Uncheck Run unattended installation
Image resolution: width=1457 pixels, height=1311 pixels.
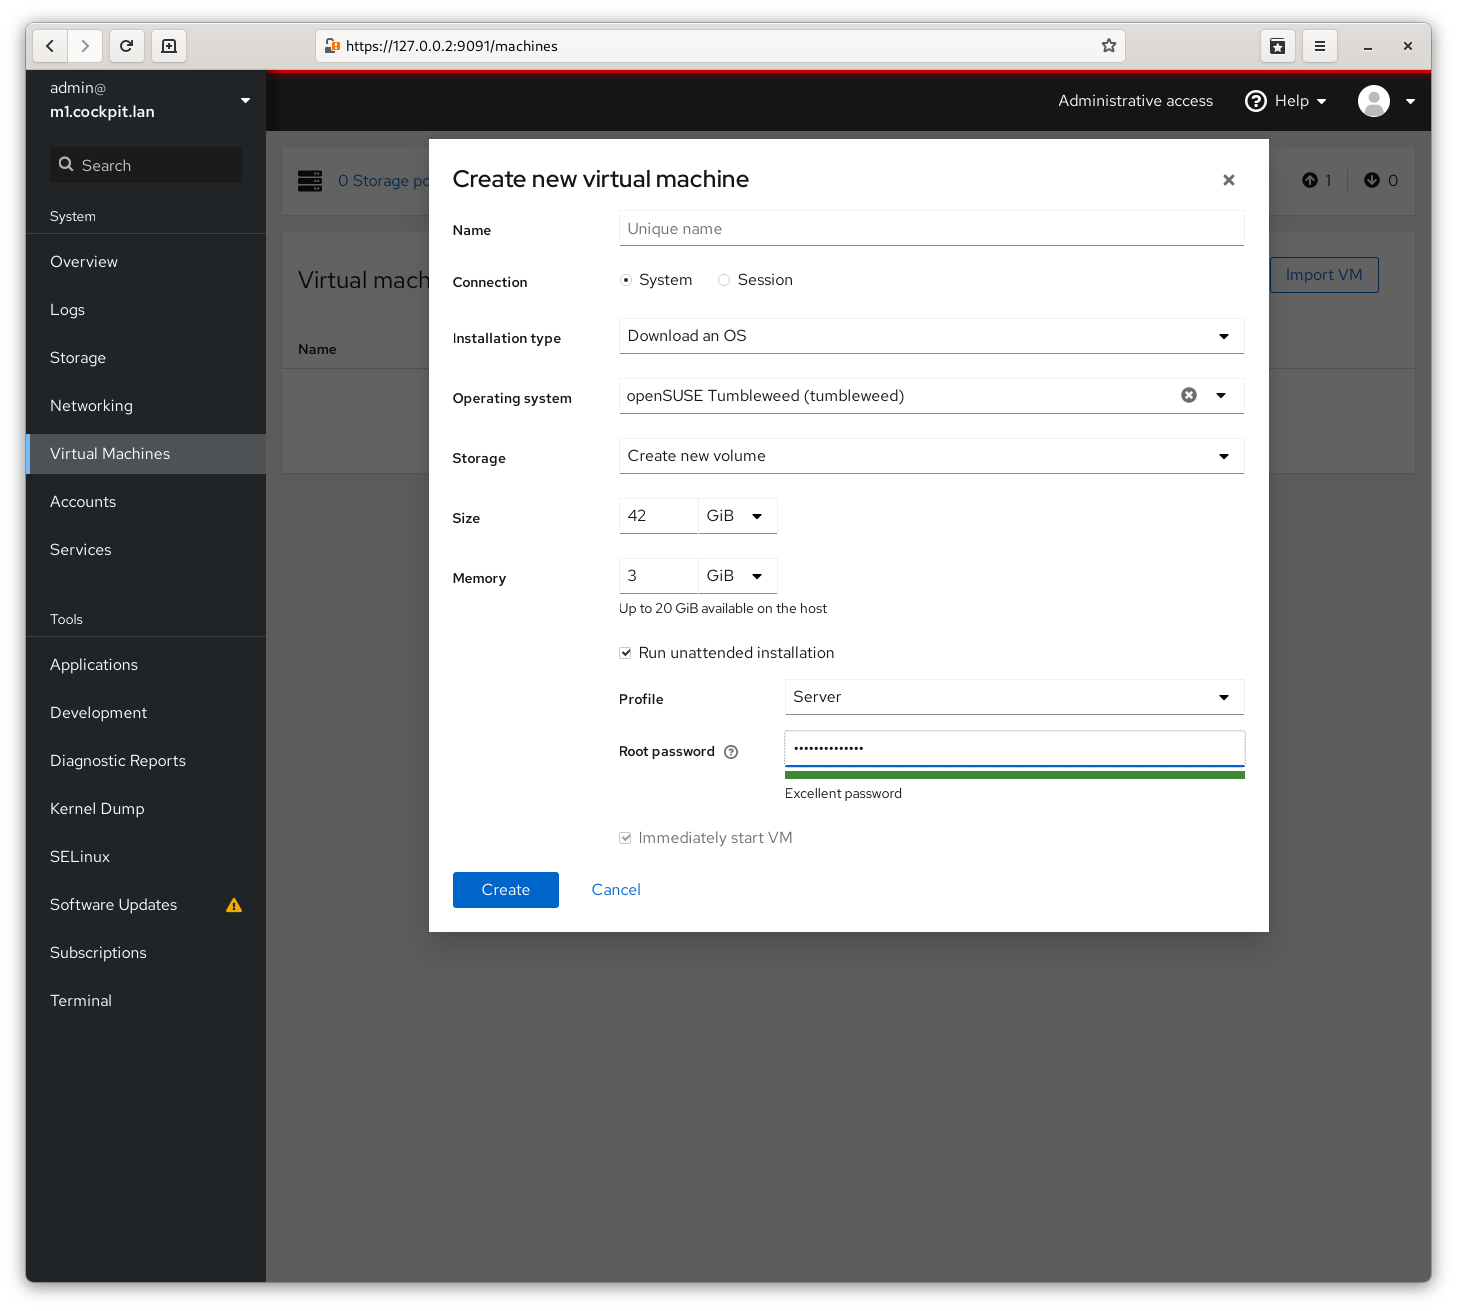tap(626, 653)
